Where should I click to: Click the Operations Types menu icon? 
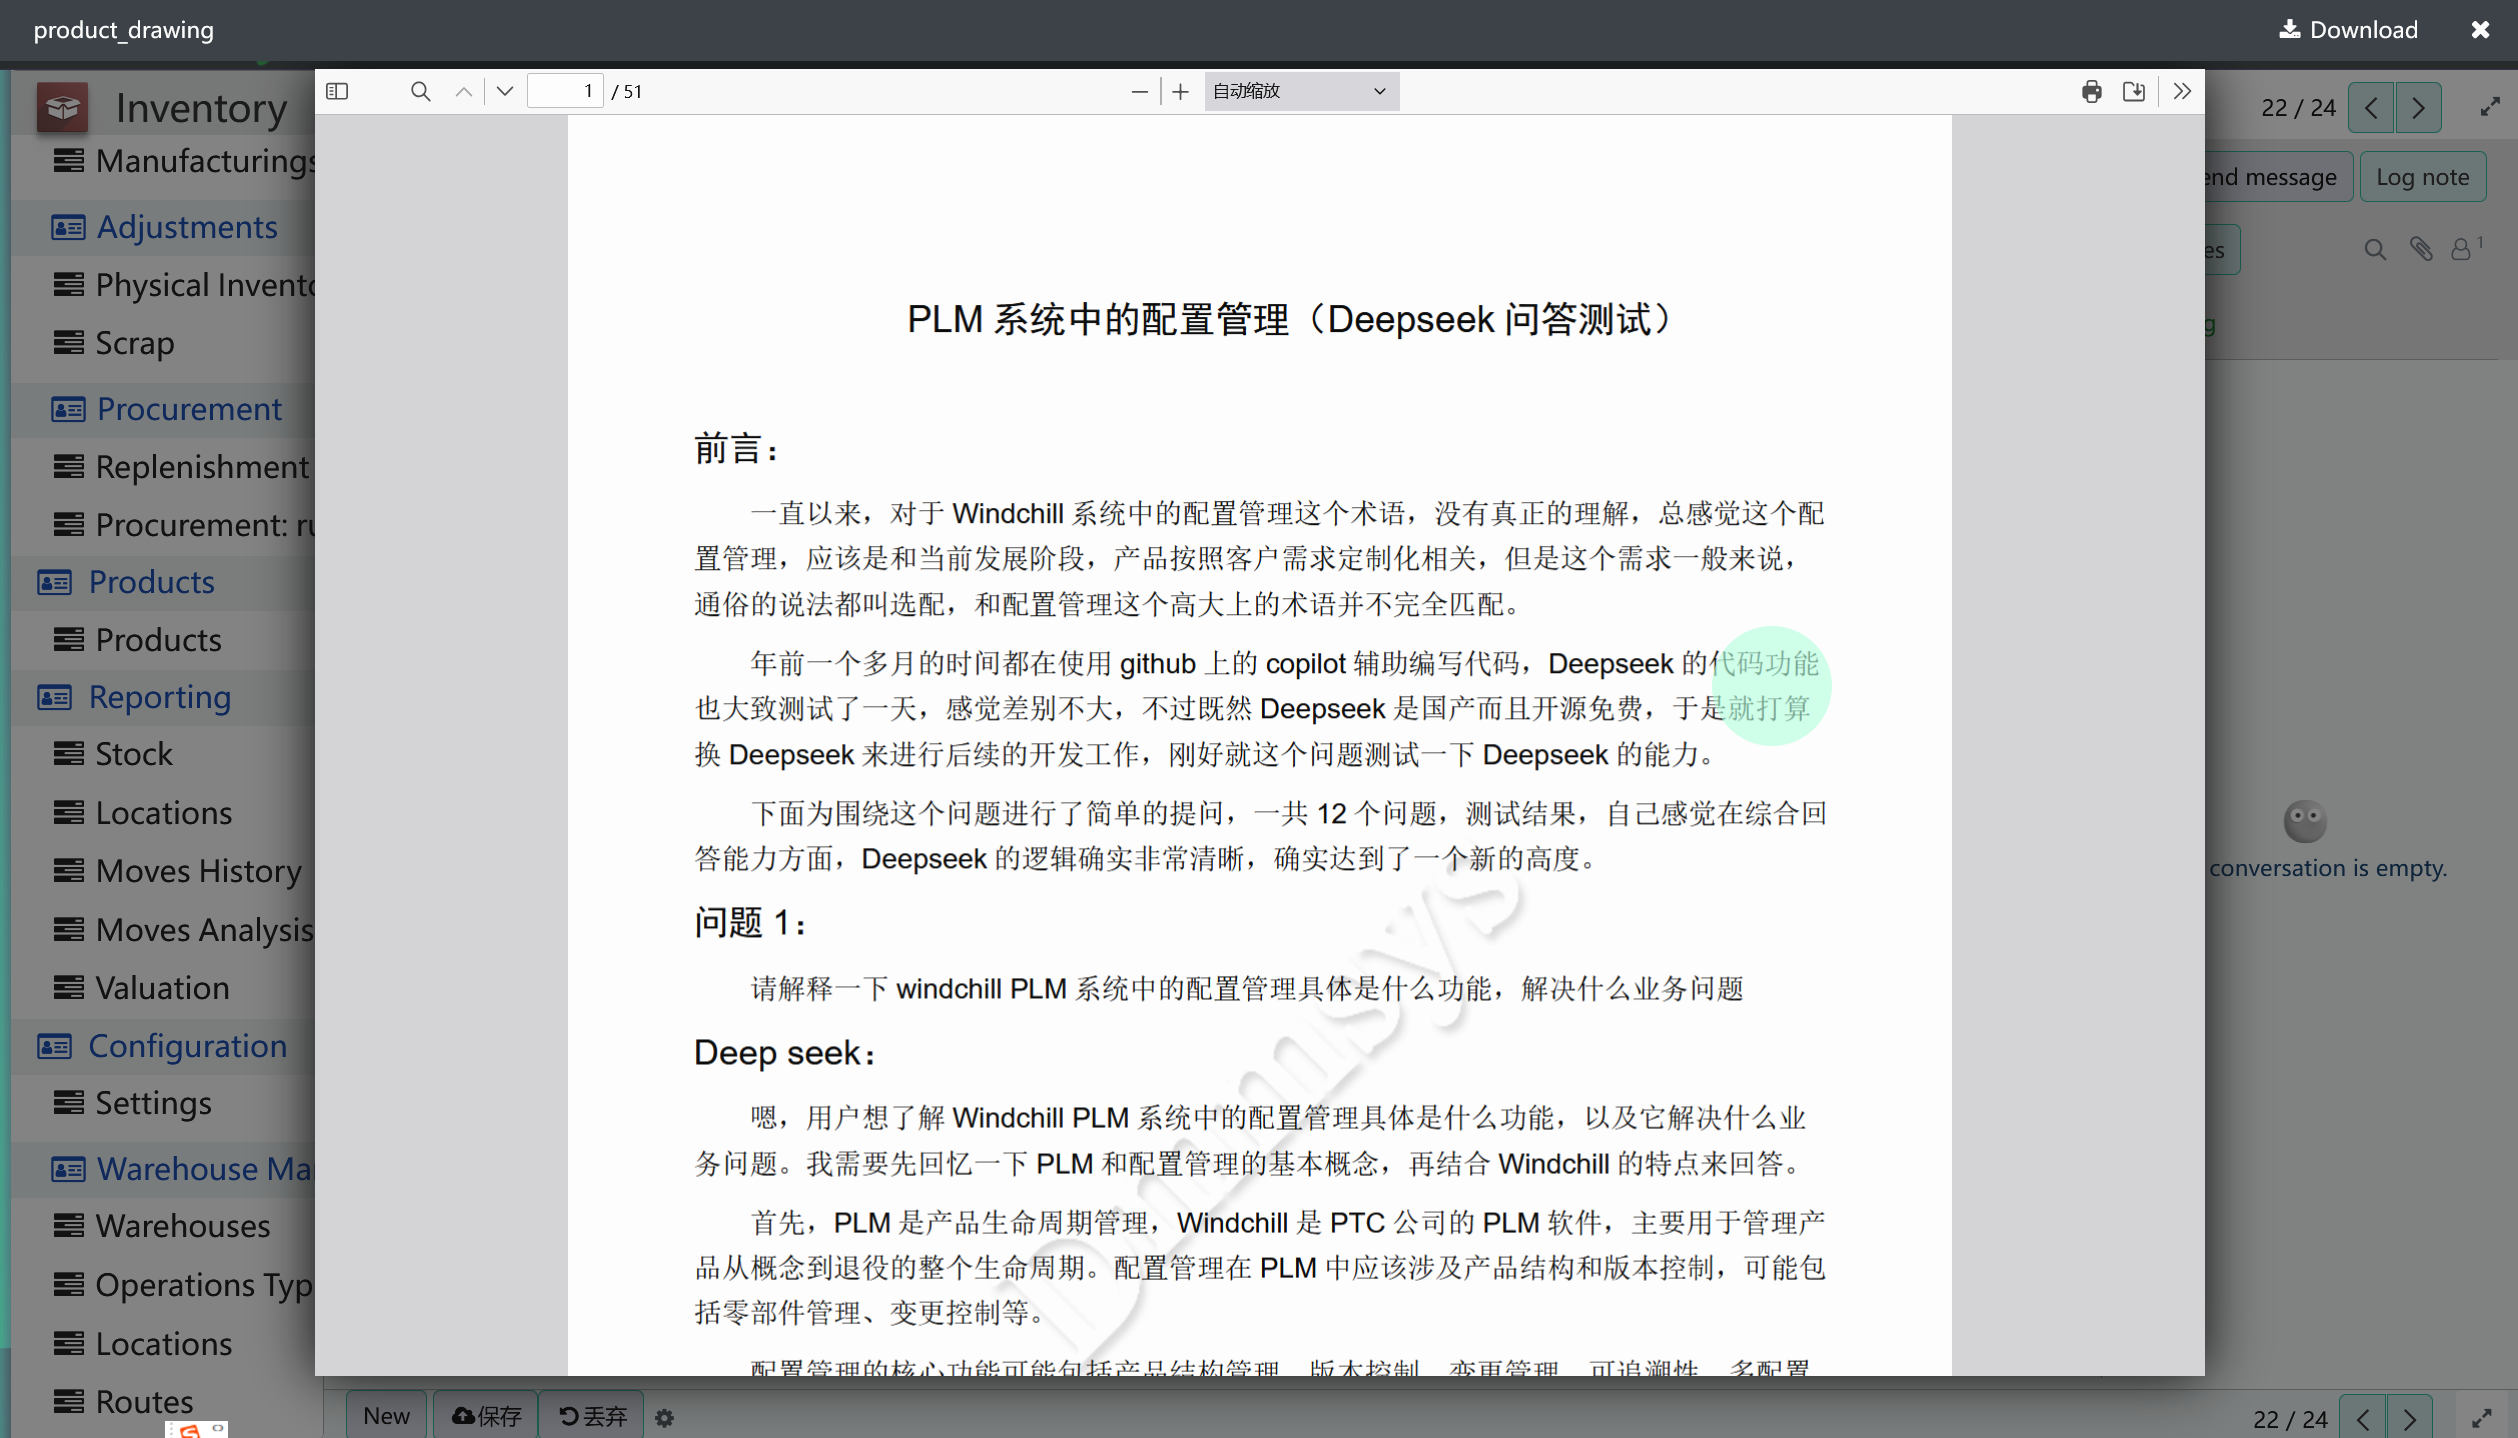[x=68, y=1284]
